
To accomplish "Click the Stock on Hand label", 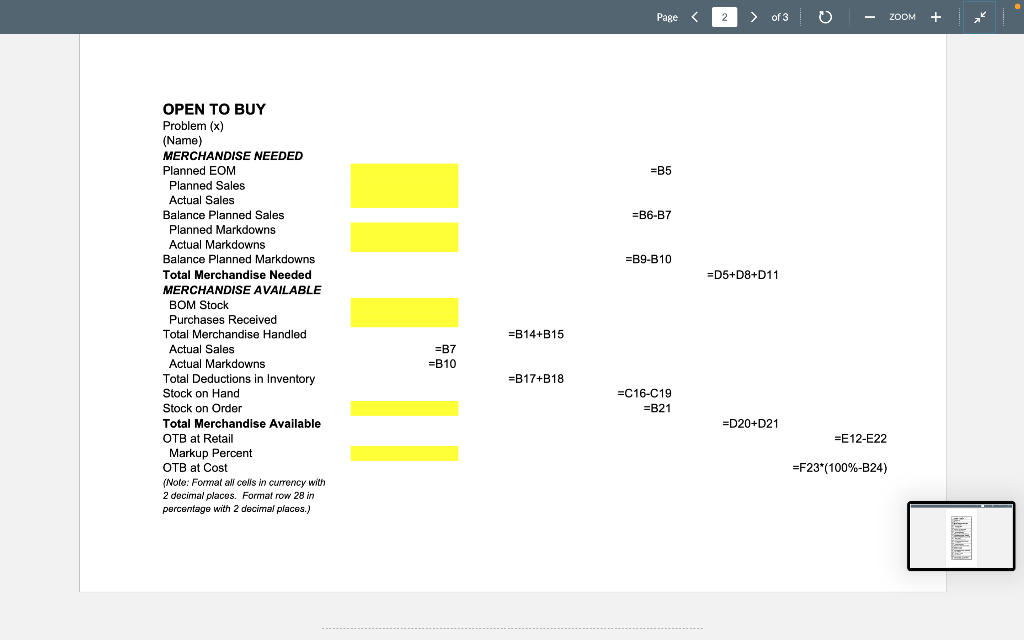I will click(x=201, y=393).
